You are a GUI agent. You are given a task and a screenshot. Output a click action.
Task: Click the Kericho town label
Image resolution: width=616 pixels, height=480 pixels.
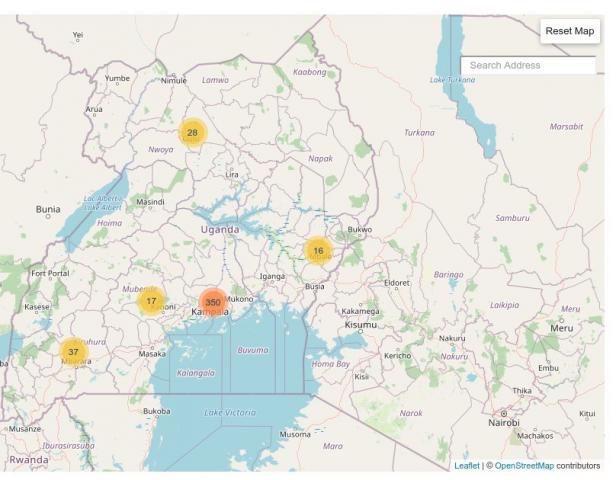pyautogui.click(x=398, y=355)
